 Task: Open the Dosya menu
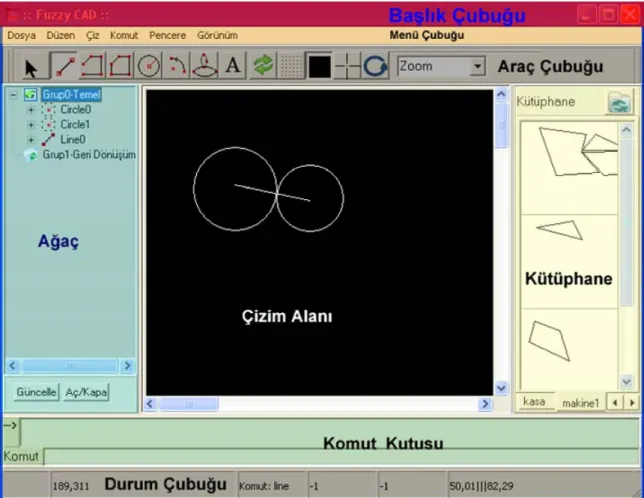21,36
